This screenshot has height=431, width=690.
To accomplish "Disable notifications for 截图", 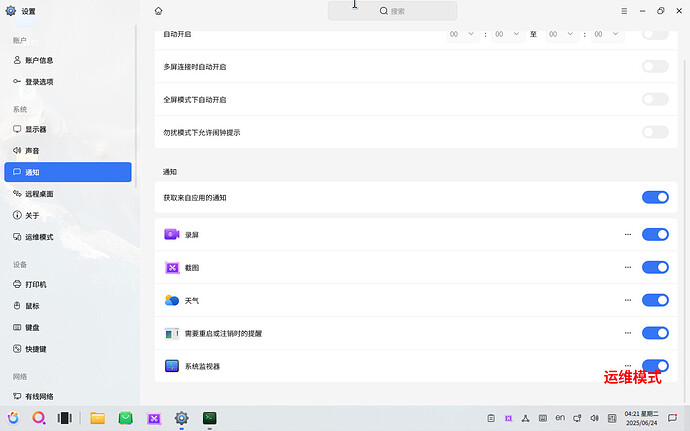I will (x=655, y=267).
